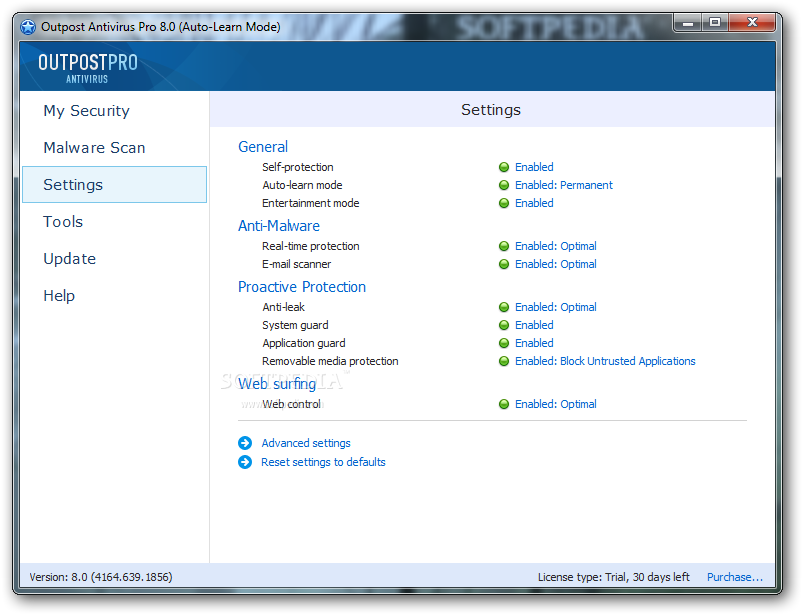Screen dimensions: 803x615
Task: Close the Outpost Antivirus window
Action: pos(752,23)
